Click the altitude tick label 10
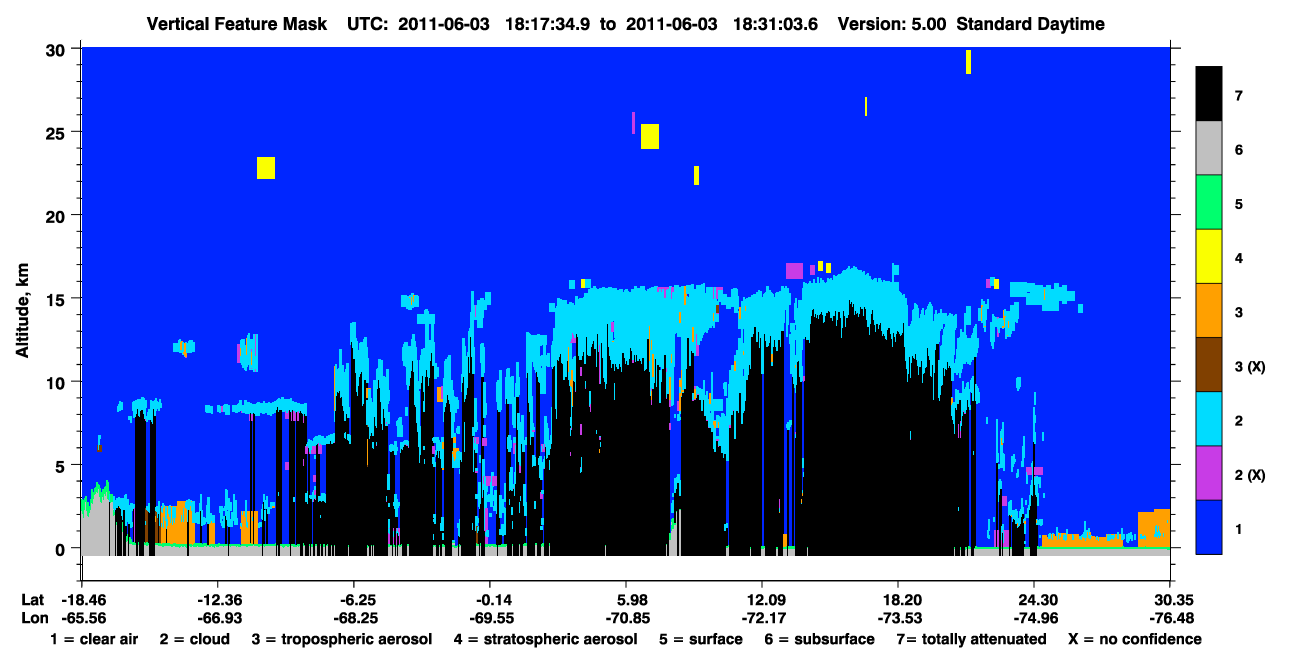Viewport: 1300px width, 667px height. pos(57,382)
